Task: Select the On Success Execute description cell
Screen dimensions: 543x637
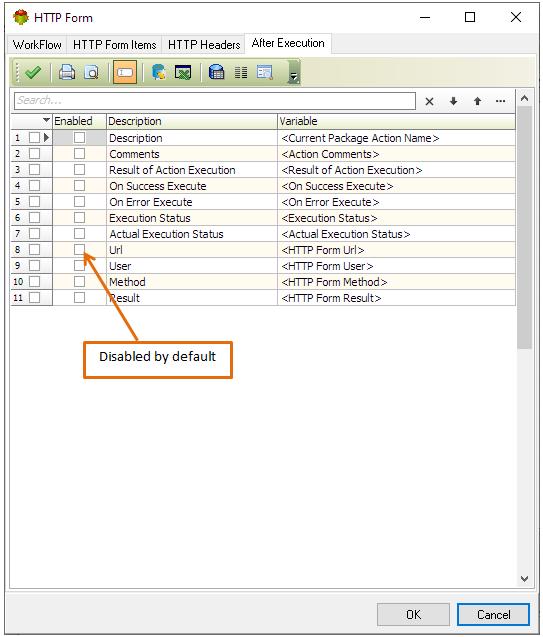Action: 192,186
